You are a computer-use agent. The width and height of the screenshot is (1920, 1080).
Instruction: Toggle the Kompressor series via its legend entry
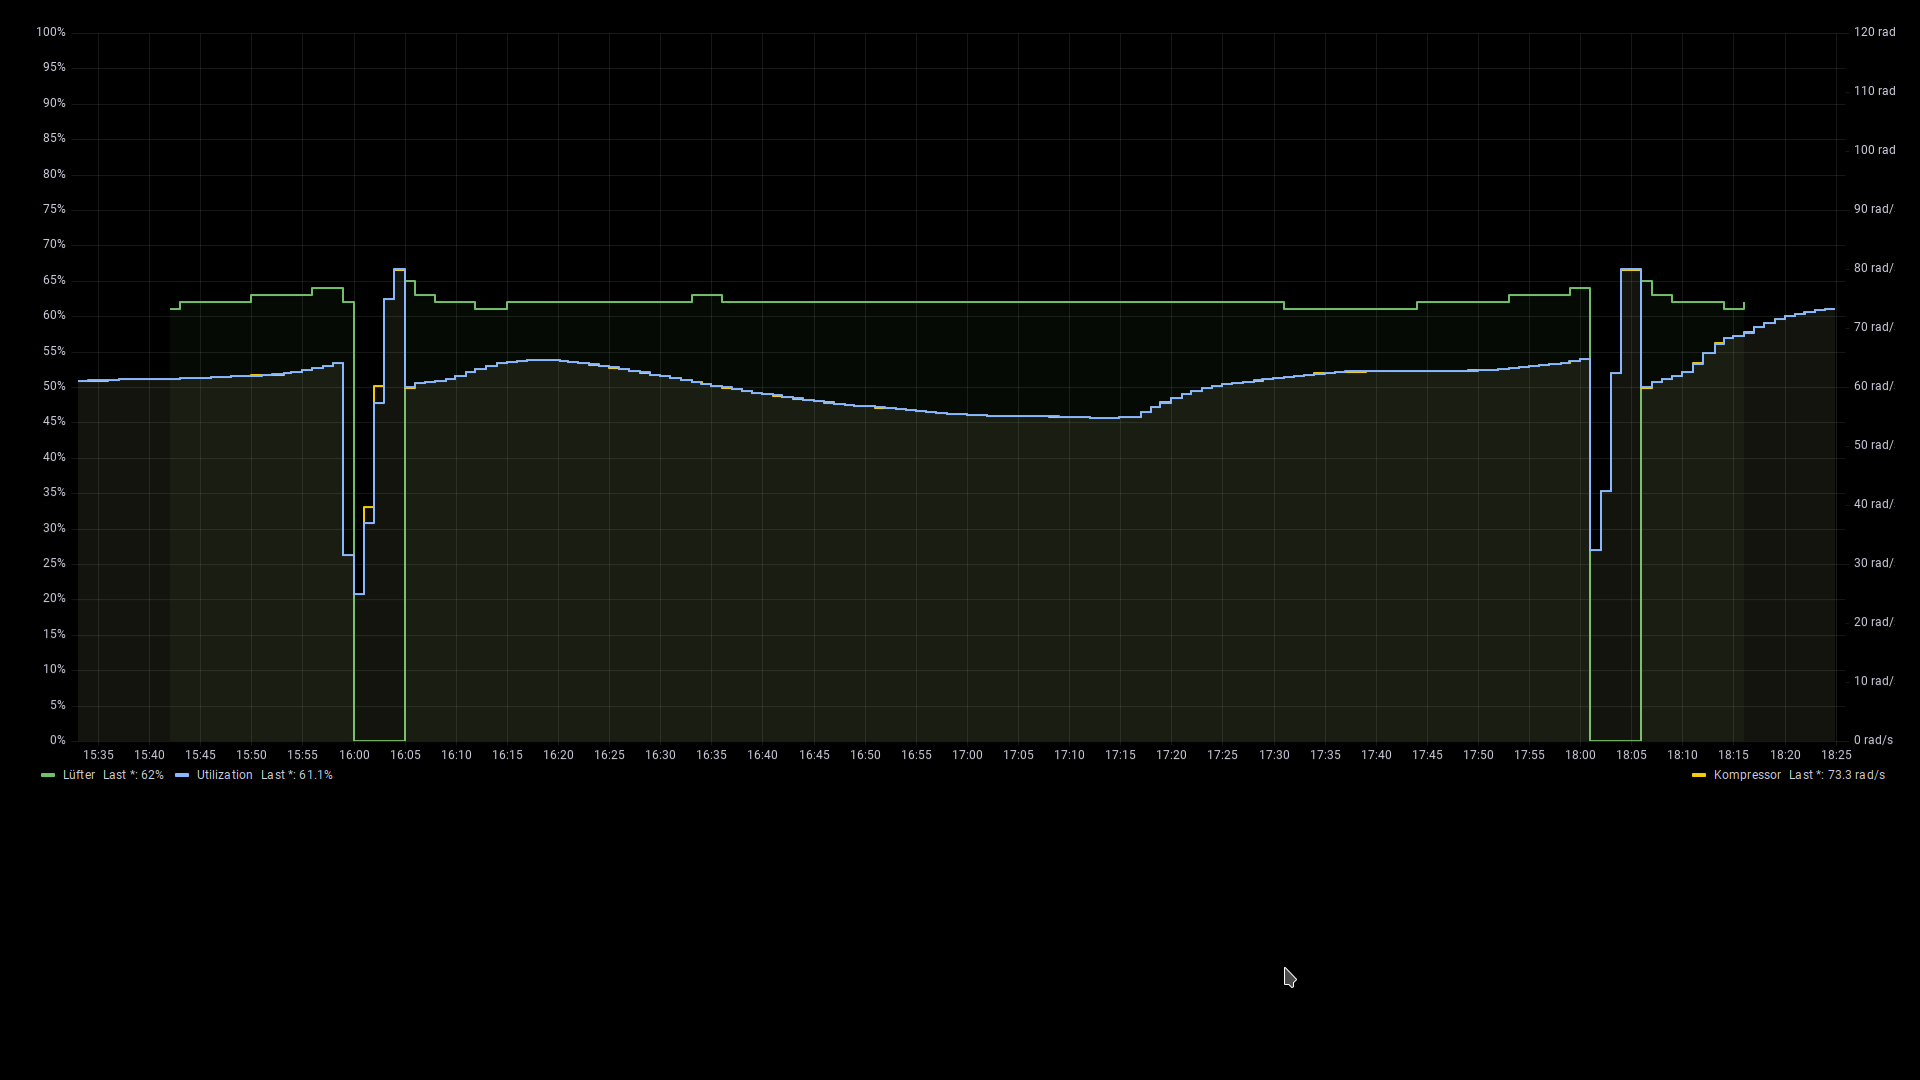click(1746, 775)
